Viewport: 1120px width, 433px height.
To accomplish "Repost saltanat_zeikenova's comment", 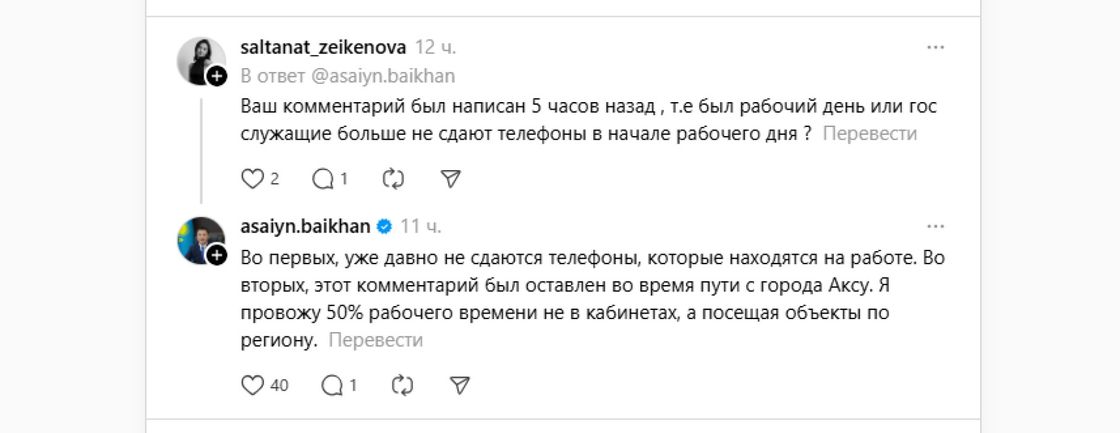I will pyautogui.click(x=393, y=179).
